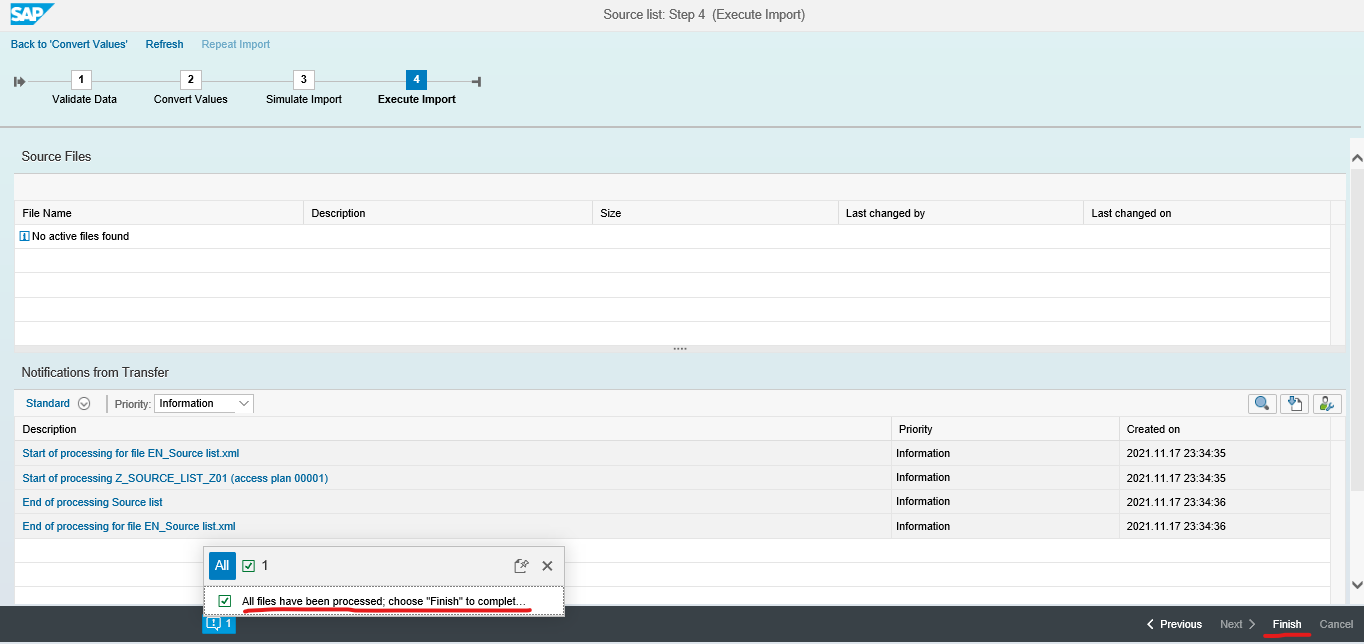Toggle the green success filter checkbox in popup
Image resolution: width=1364 pixels, height=644 pixels.
tap(246, 565)
